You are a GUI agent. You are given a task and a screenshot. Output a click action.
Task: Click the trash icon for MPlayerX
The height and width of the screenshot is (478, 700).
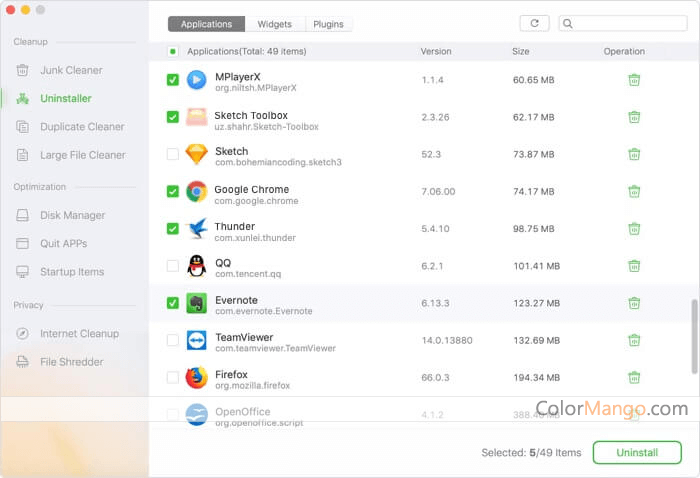pyautogui.click(x=634, y=80)
